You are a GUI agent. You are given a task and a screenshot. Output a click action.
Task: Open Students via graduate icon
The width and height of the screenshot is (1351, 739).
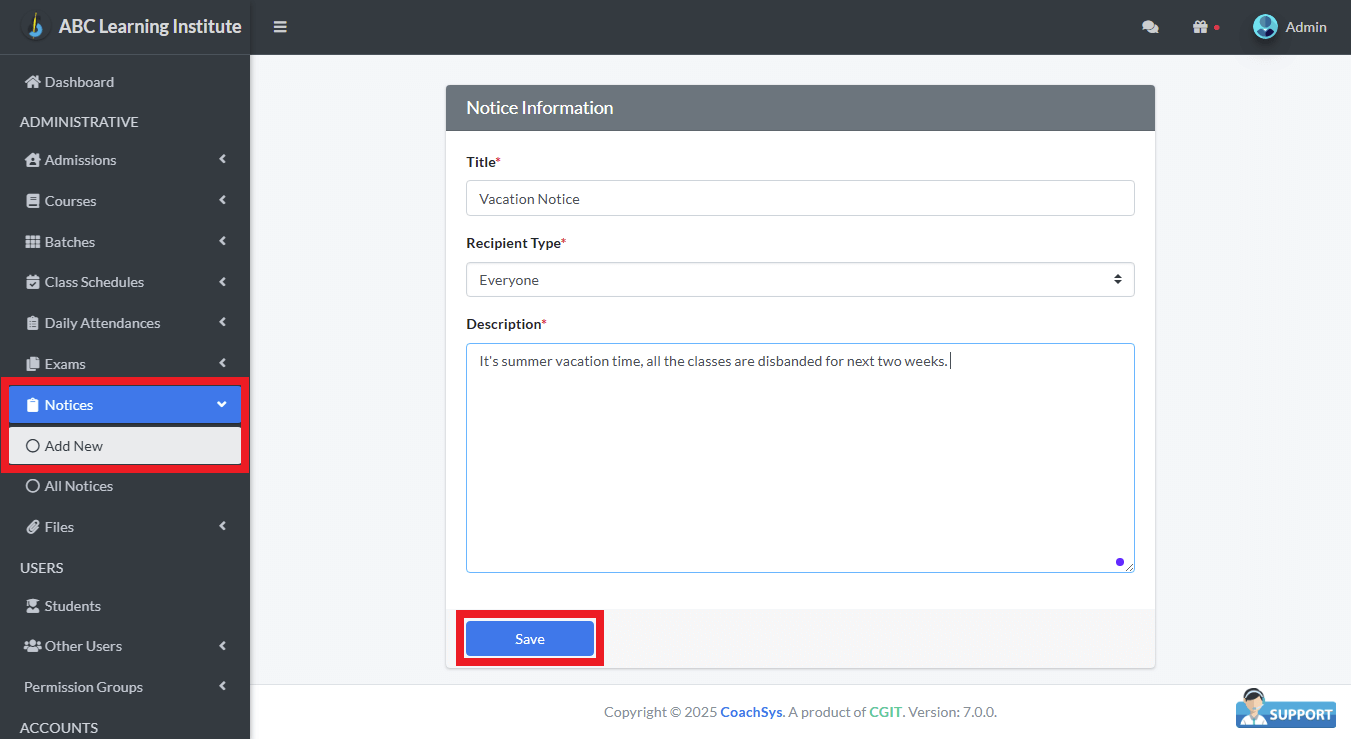pos(33,606)
